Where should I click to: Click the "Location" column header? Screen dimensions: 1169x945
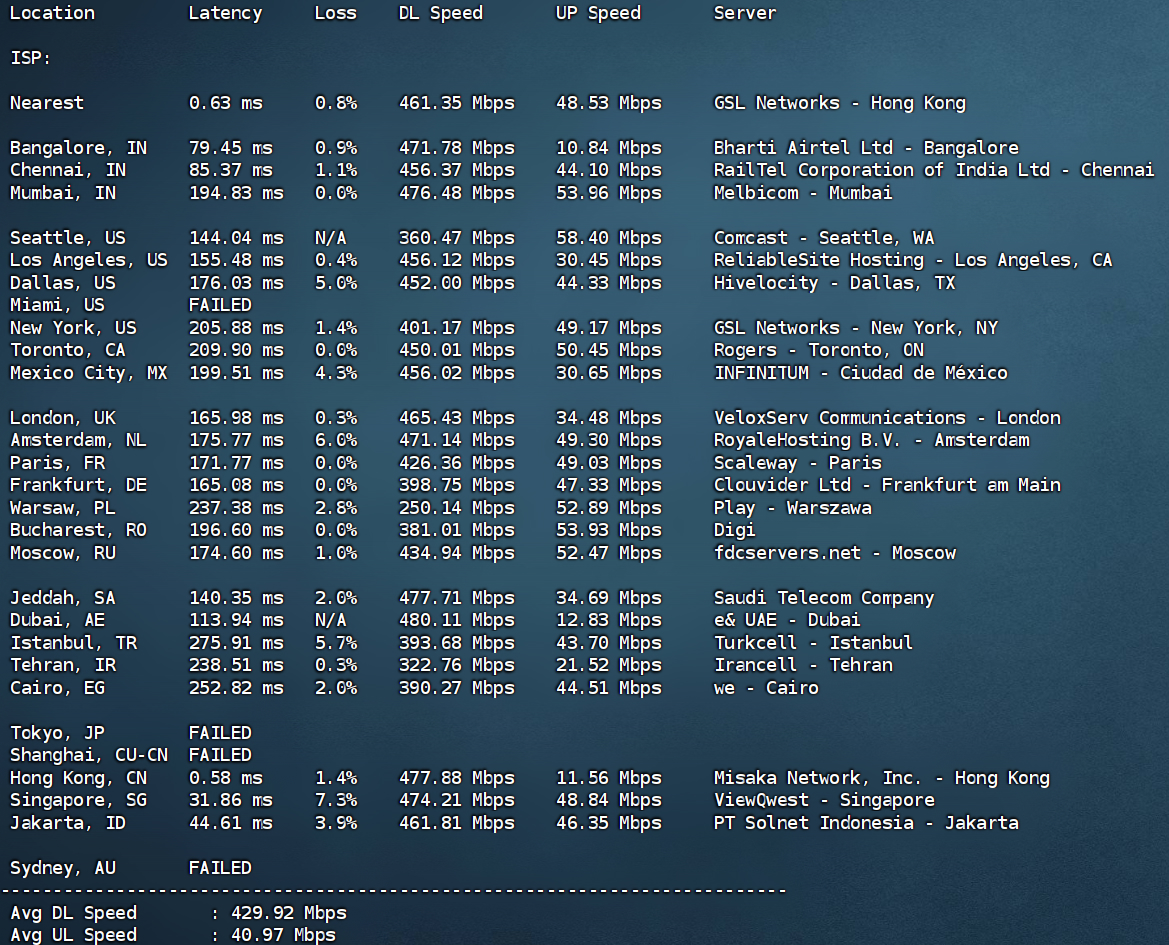pyautogui.click(x=52, y=13)
